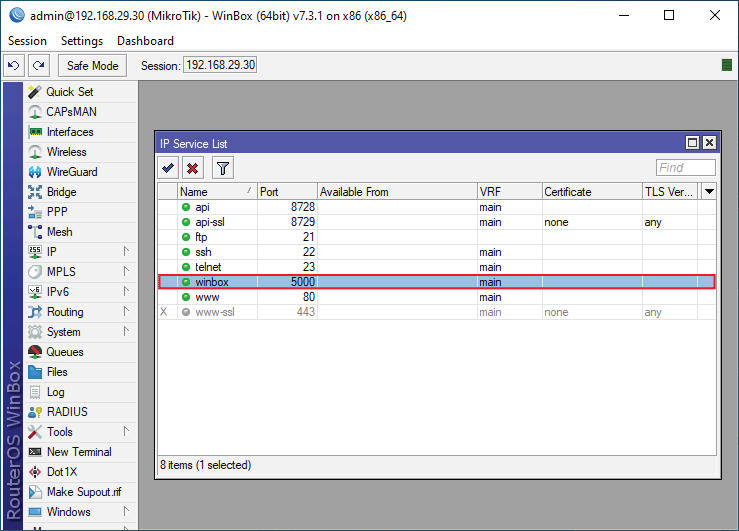Viewport: 739px width, 531px height.
Task: Open Bridge configuration
Action: click(x=81, y=192)
